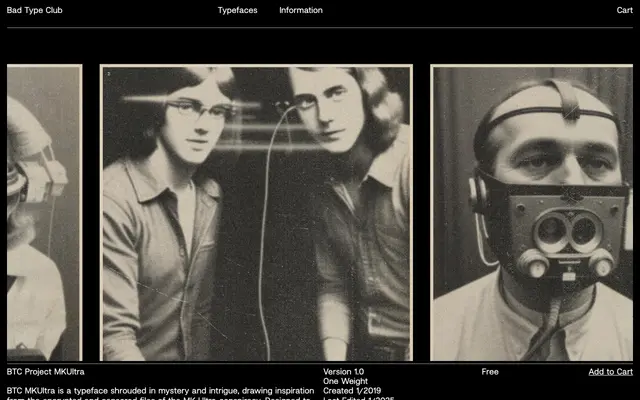Click the BTC MKUltra description paragraph
The height and width of the screenshot is (400, 640).
coord(160,393)
